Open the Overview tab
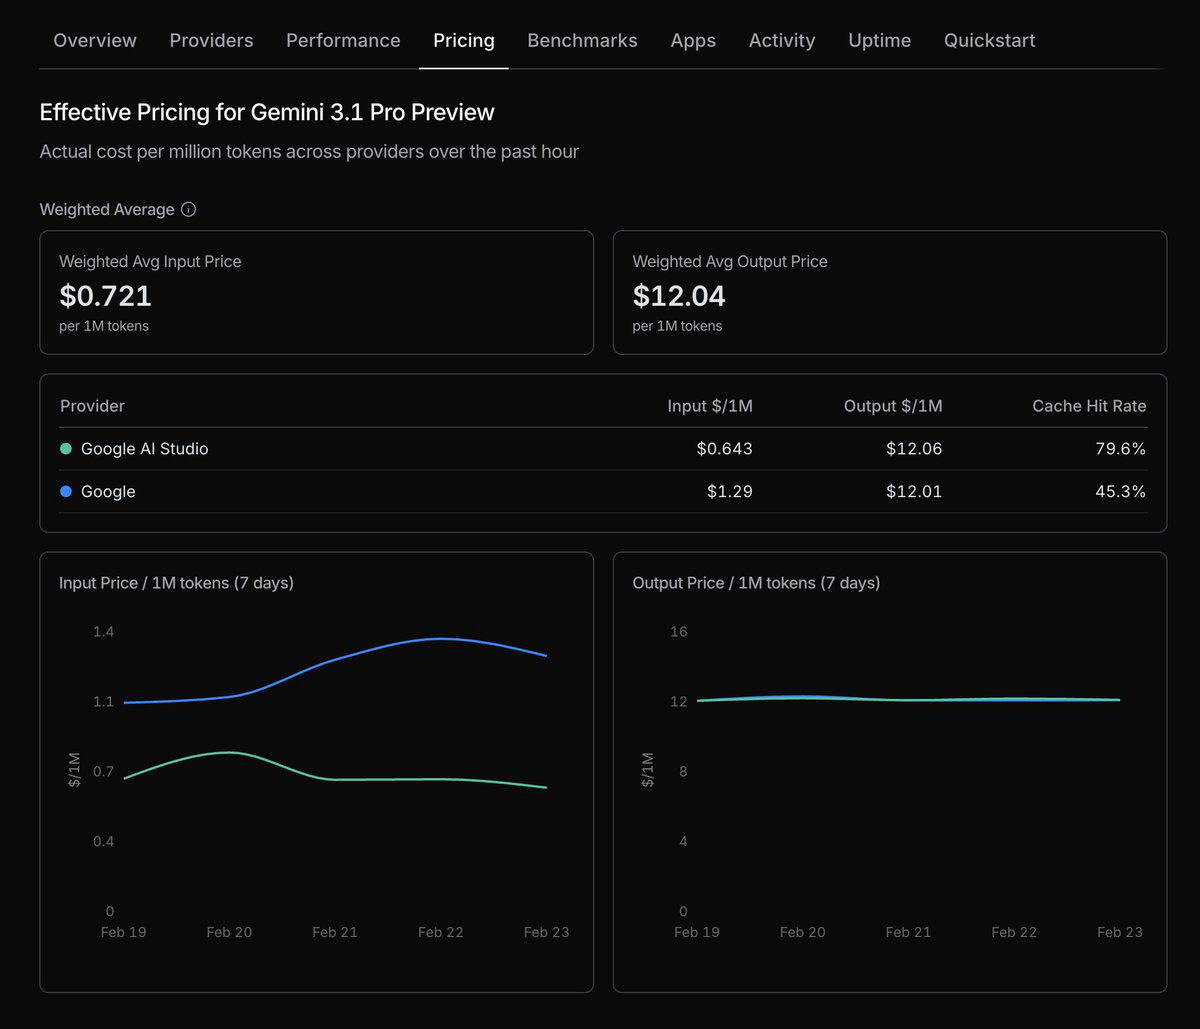 pos(95,41)
